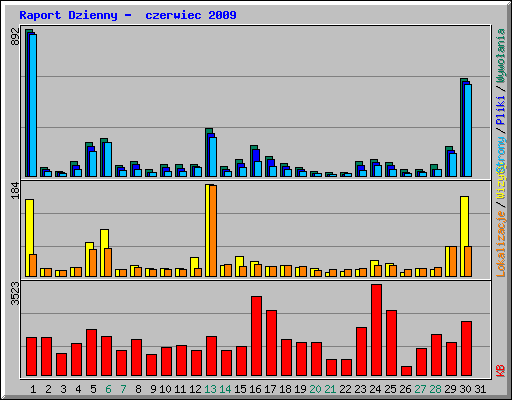This screenshot has width=512, height=400.
Task: Click green weekend day label 21
Action: [x=330, y=389]
